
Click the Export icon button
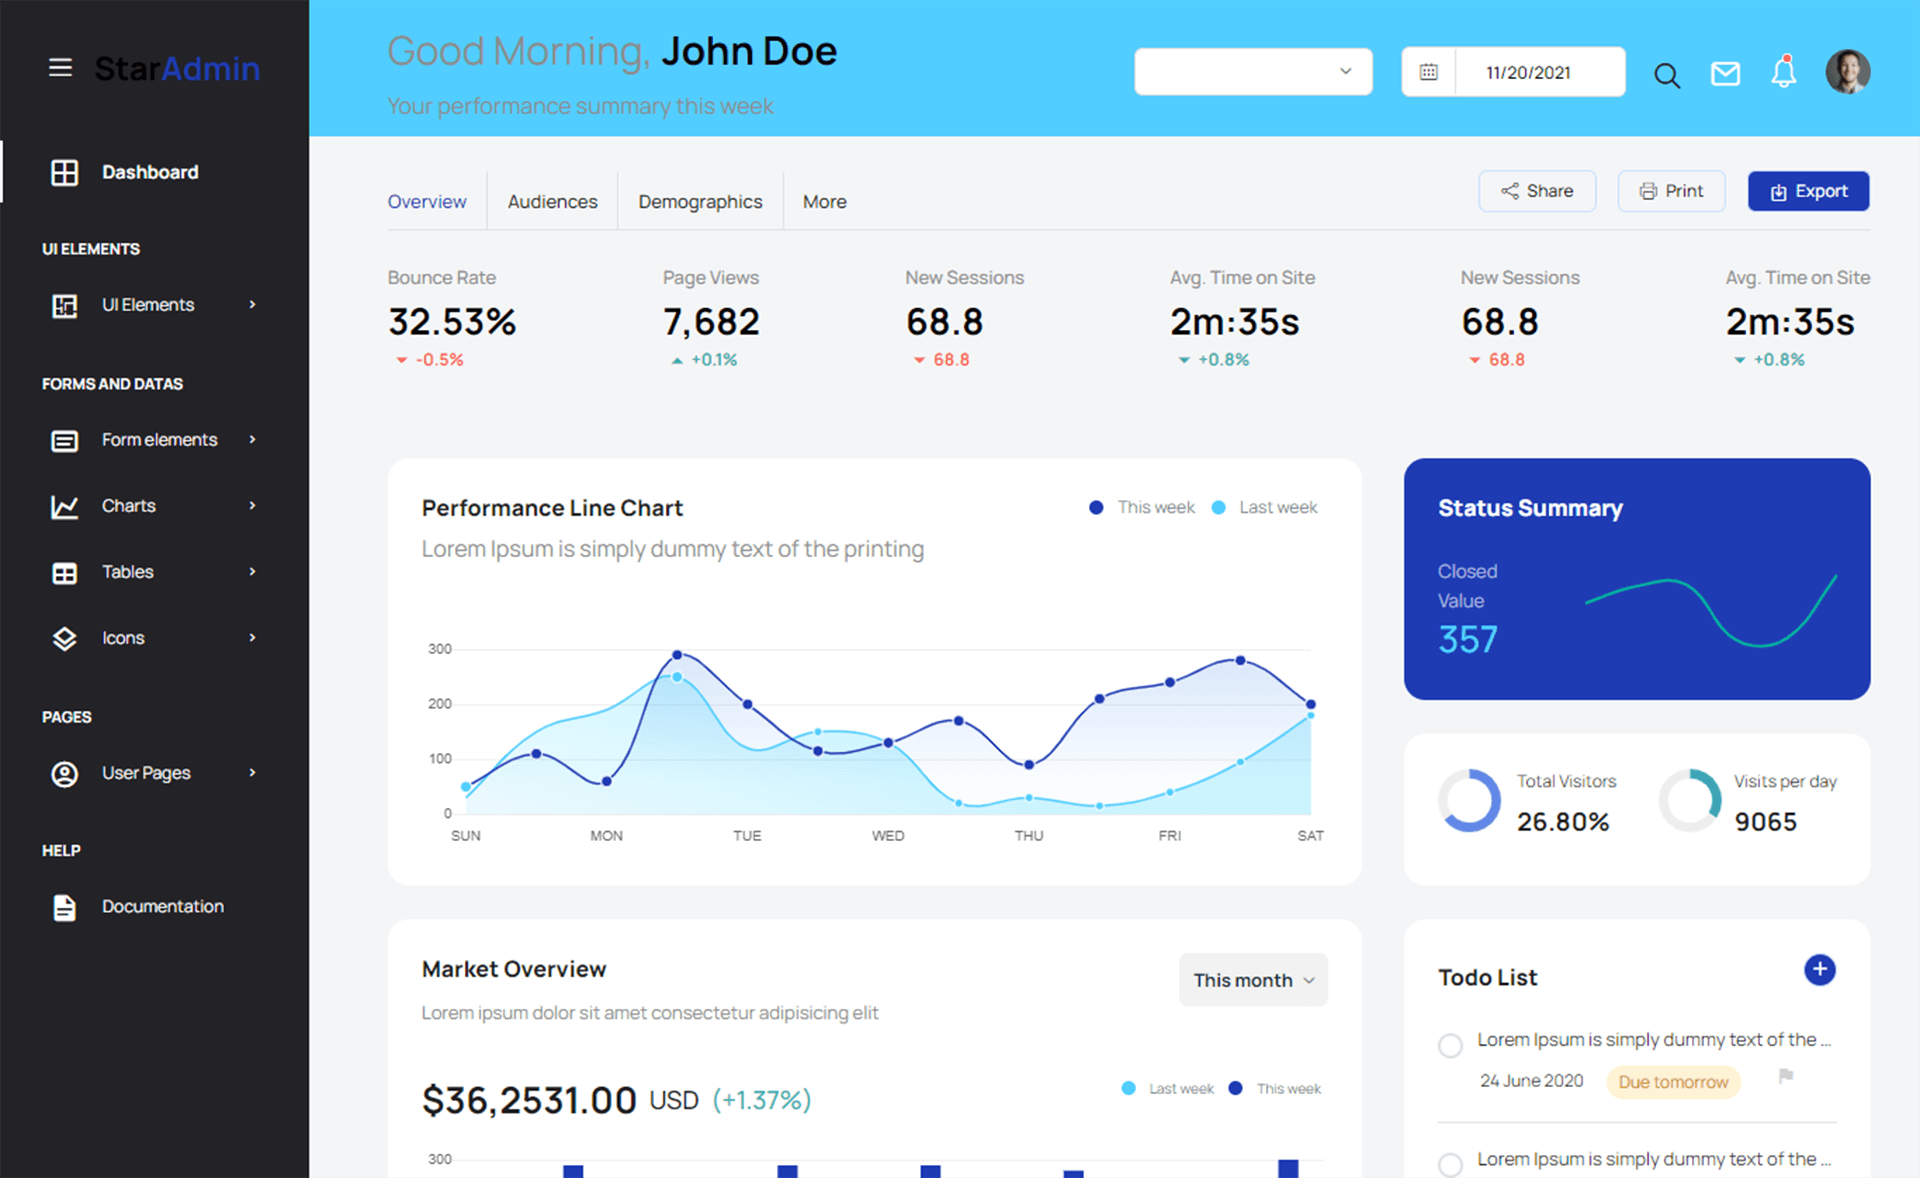(1809, 191)
